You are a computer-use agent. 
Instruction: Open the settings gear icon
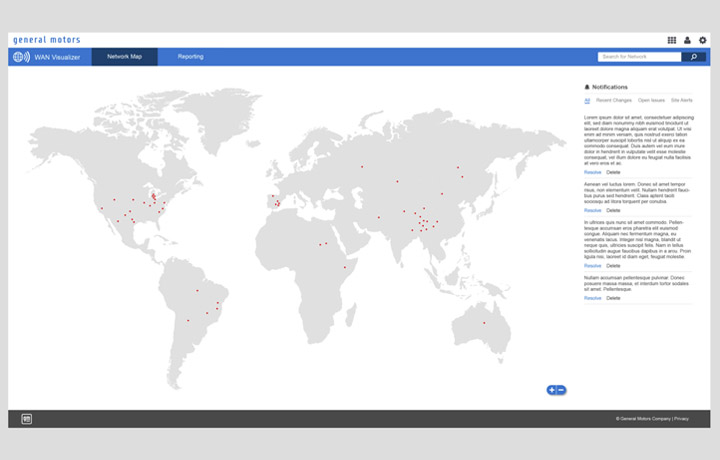coord(703,40)
